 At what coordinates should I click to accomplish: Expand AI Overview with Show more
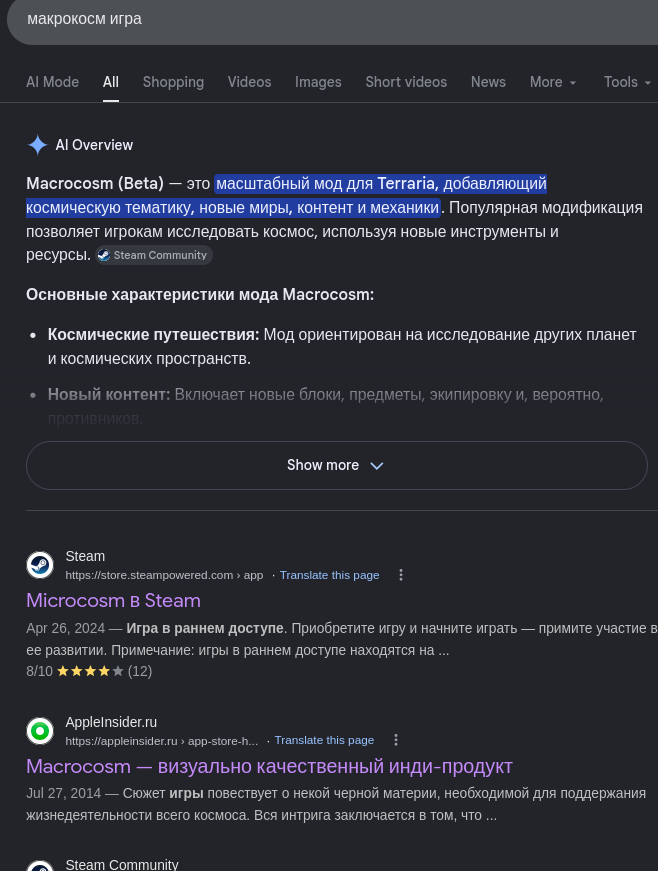(336, 465)
